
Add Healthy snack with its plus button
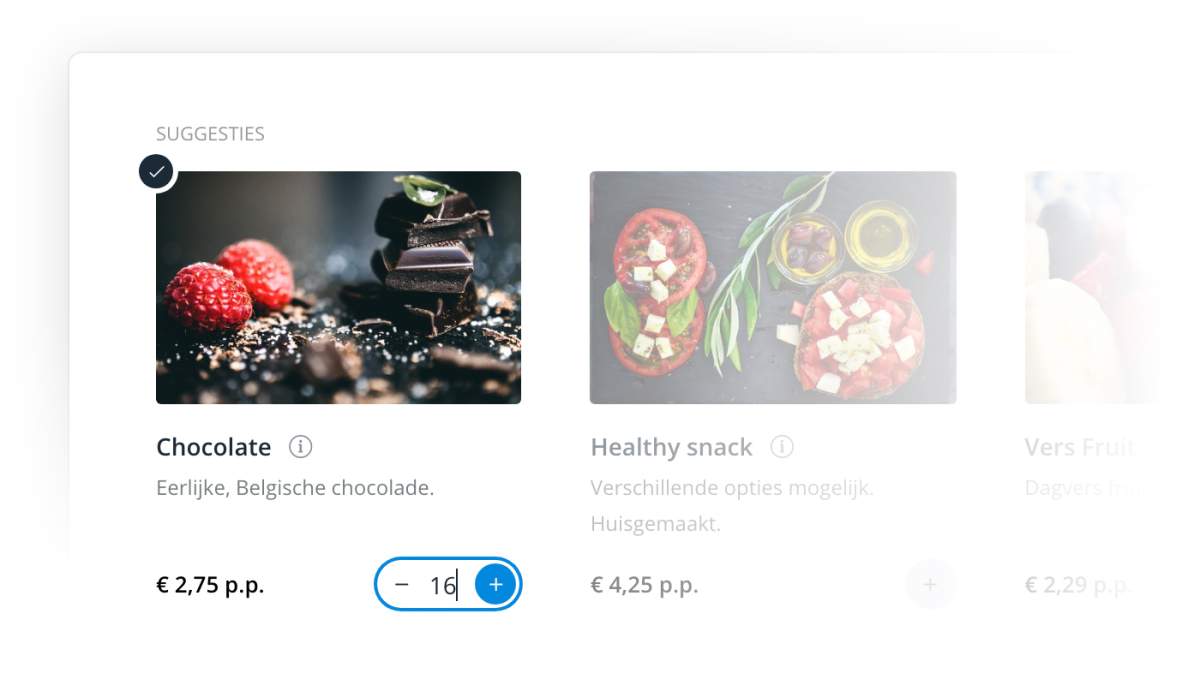930,584
